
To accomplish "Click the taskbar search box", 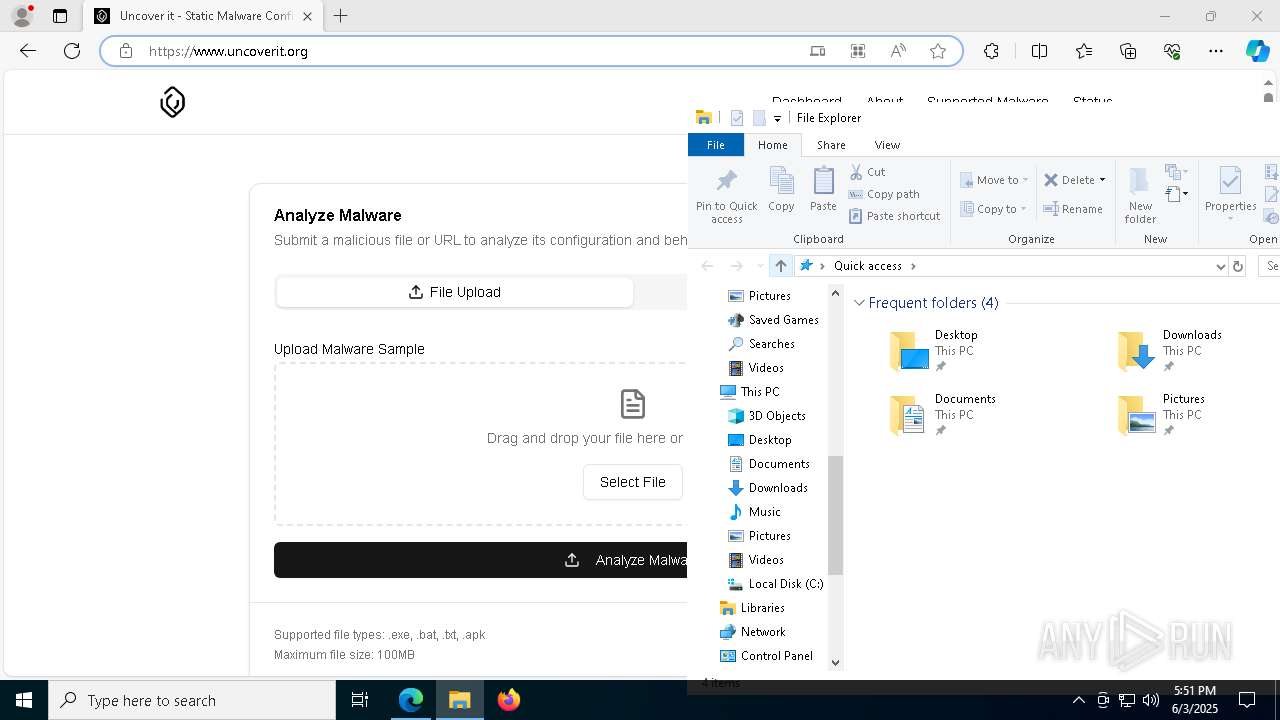I will pos(192,700).
